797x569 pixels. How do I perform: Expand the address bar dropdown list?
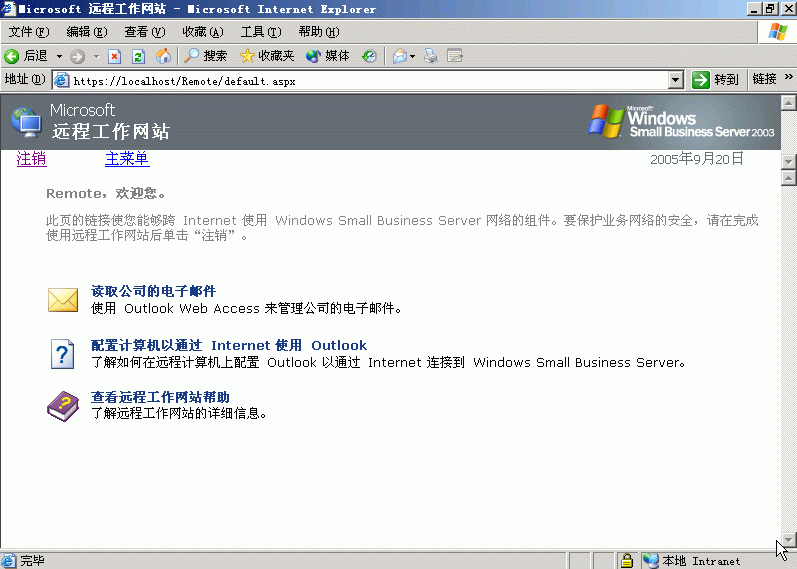click(675, 80)
